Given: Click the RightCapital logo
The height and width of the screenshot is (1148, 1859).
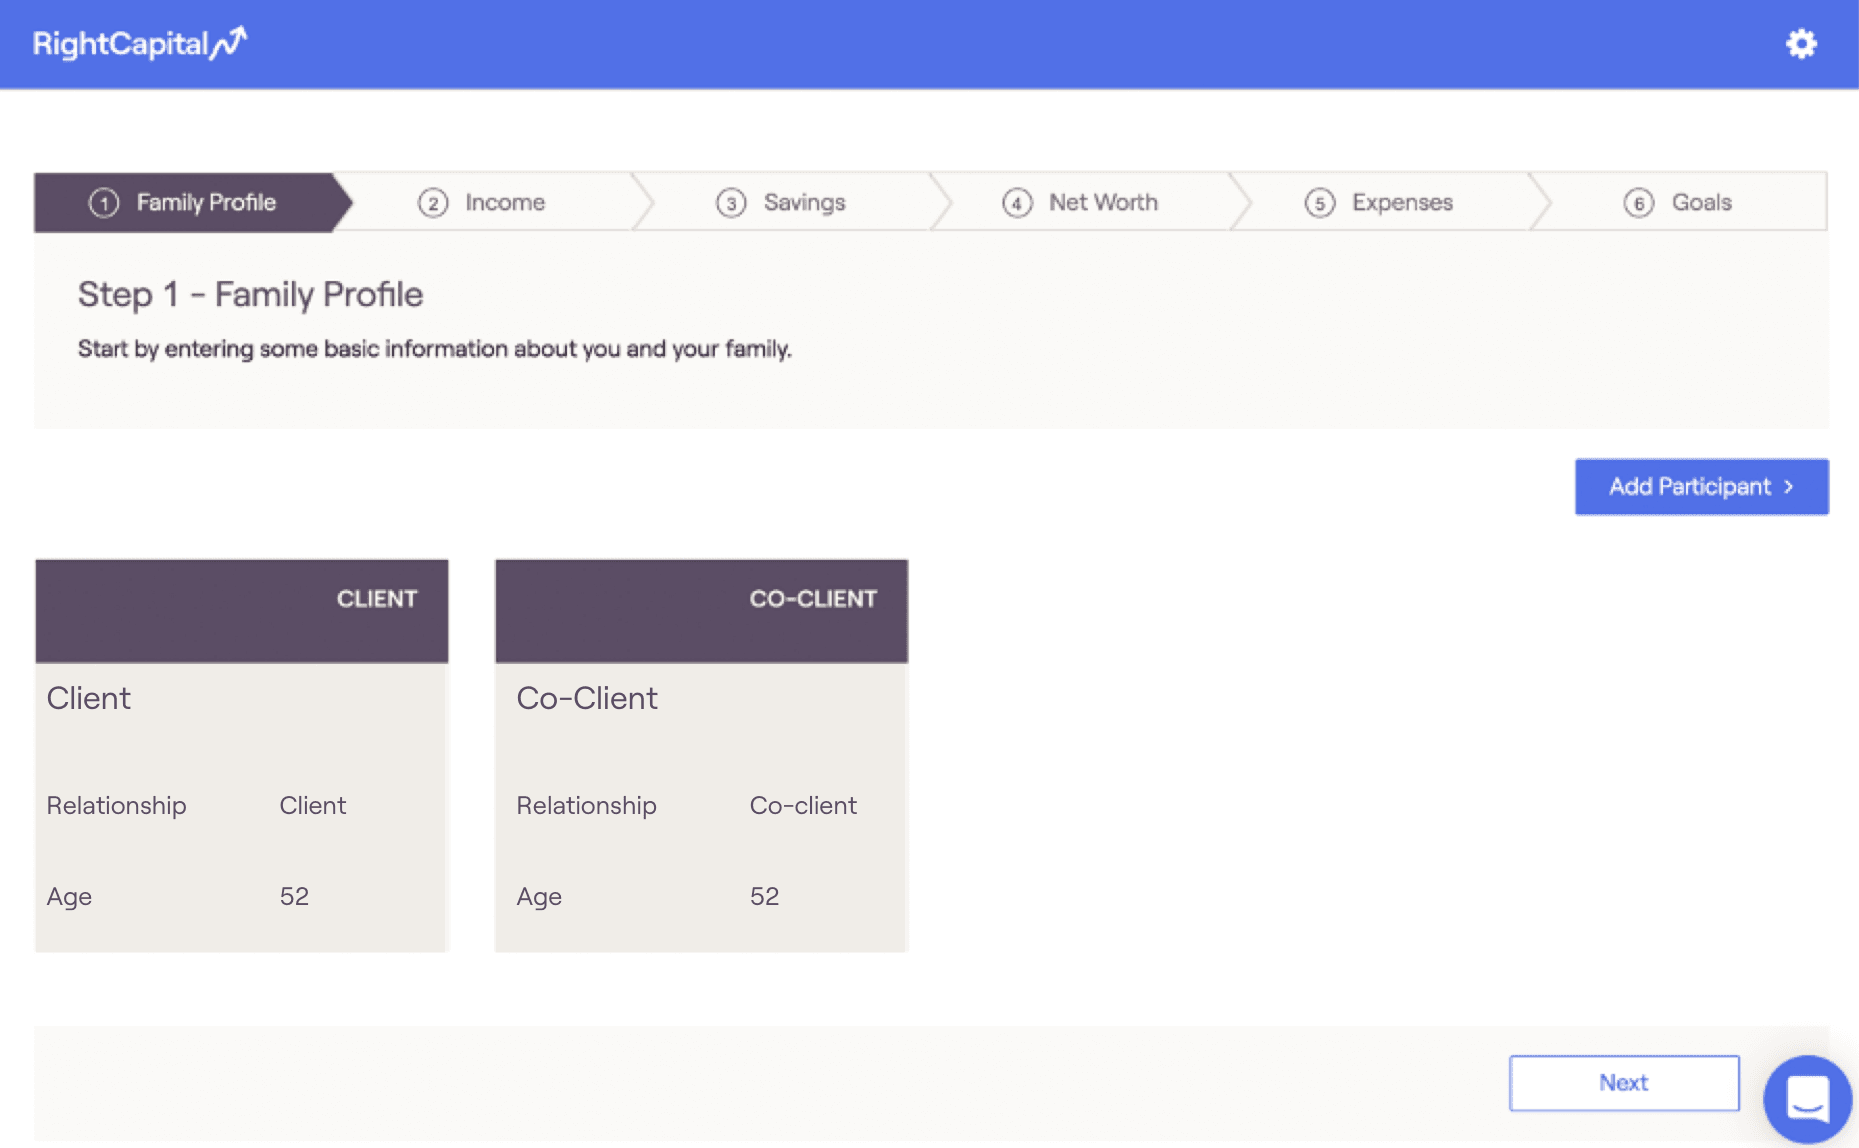Looking at the screenshot, I should (x=140, y=43).
